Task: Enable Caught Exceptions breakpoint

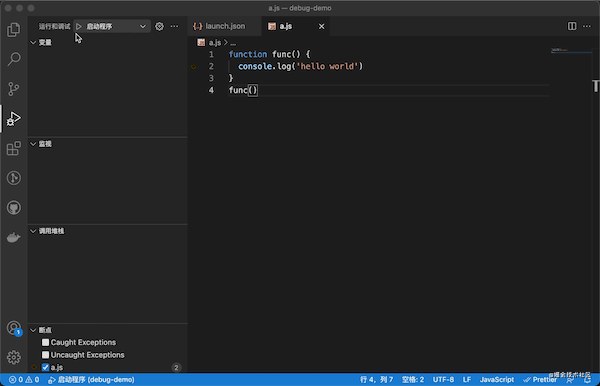Action: coord(46,342)
